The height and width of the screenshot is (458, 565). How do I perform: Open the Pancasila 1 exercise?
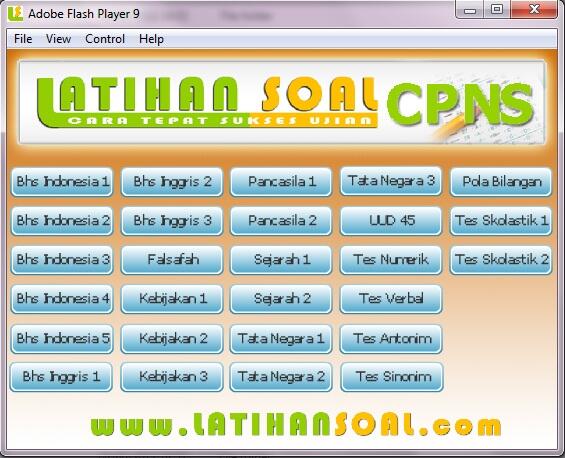coord(281,182)
